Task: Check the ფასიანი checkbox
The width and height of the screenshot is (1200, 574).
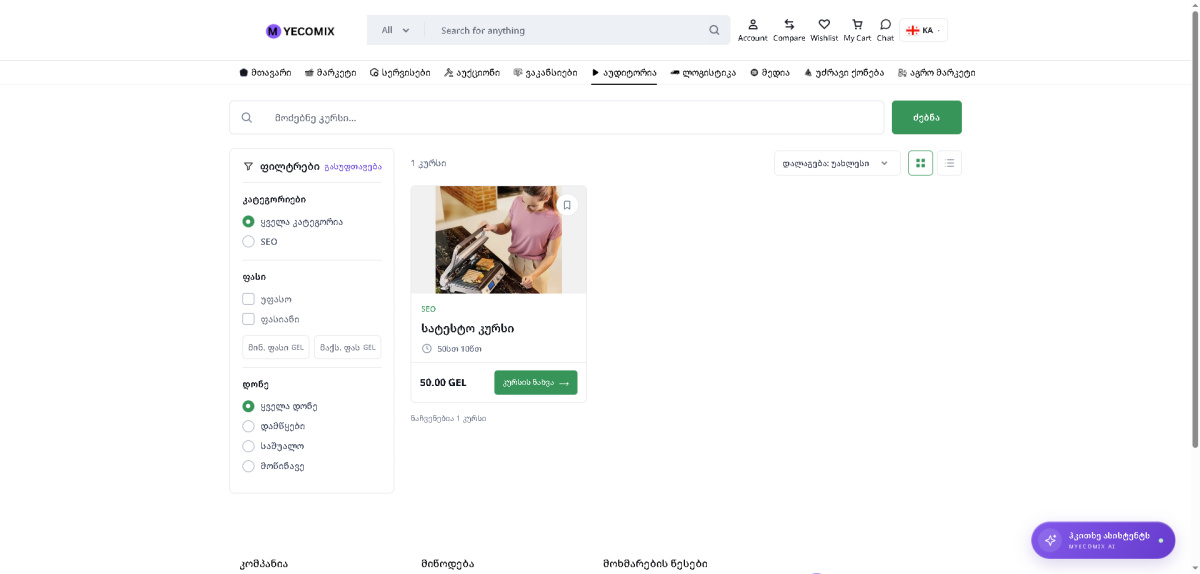Action: click(248, 319)
